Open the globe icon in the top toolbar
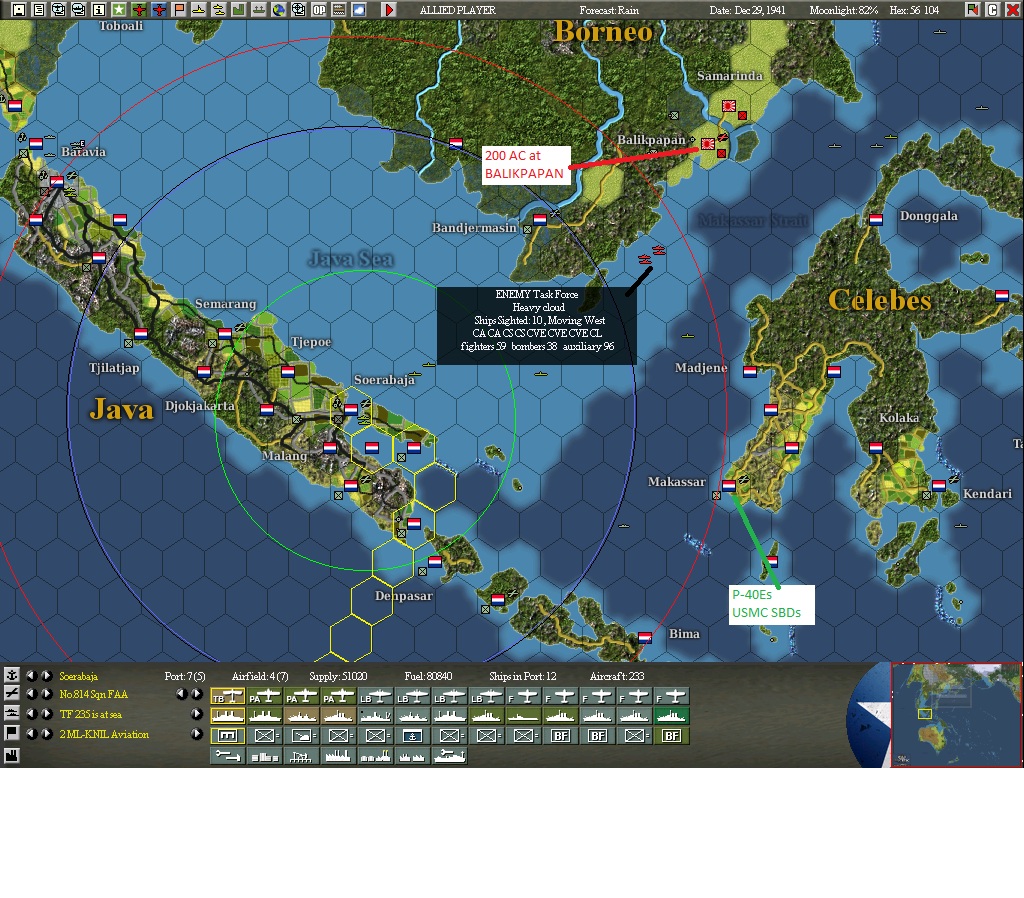 click(279, 10)
